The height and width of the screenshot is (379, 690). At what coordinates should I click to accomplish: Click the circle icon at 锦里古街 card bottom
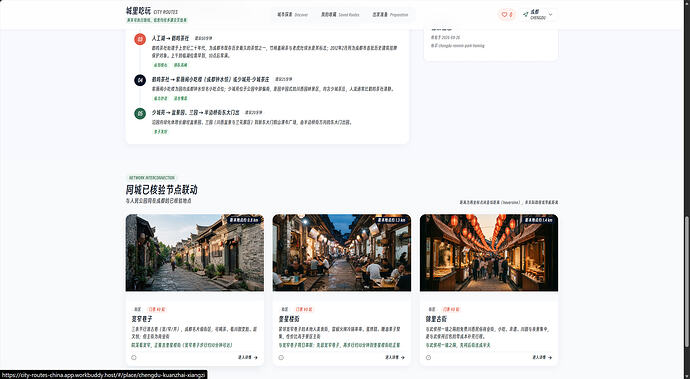pos(428,357)
